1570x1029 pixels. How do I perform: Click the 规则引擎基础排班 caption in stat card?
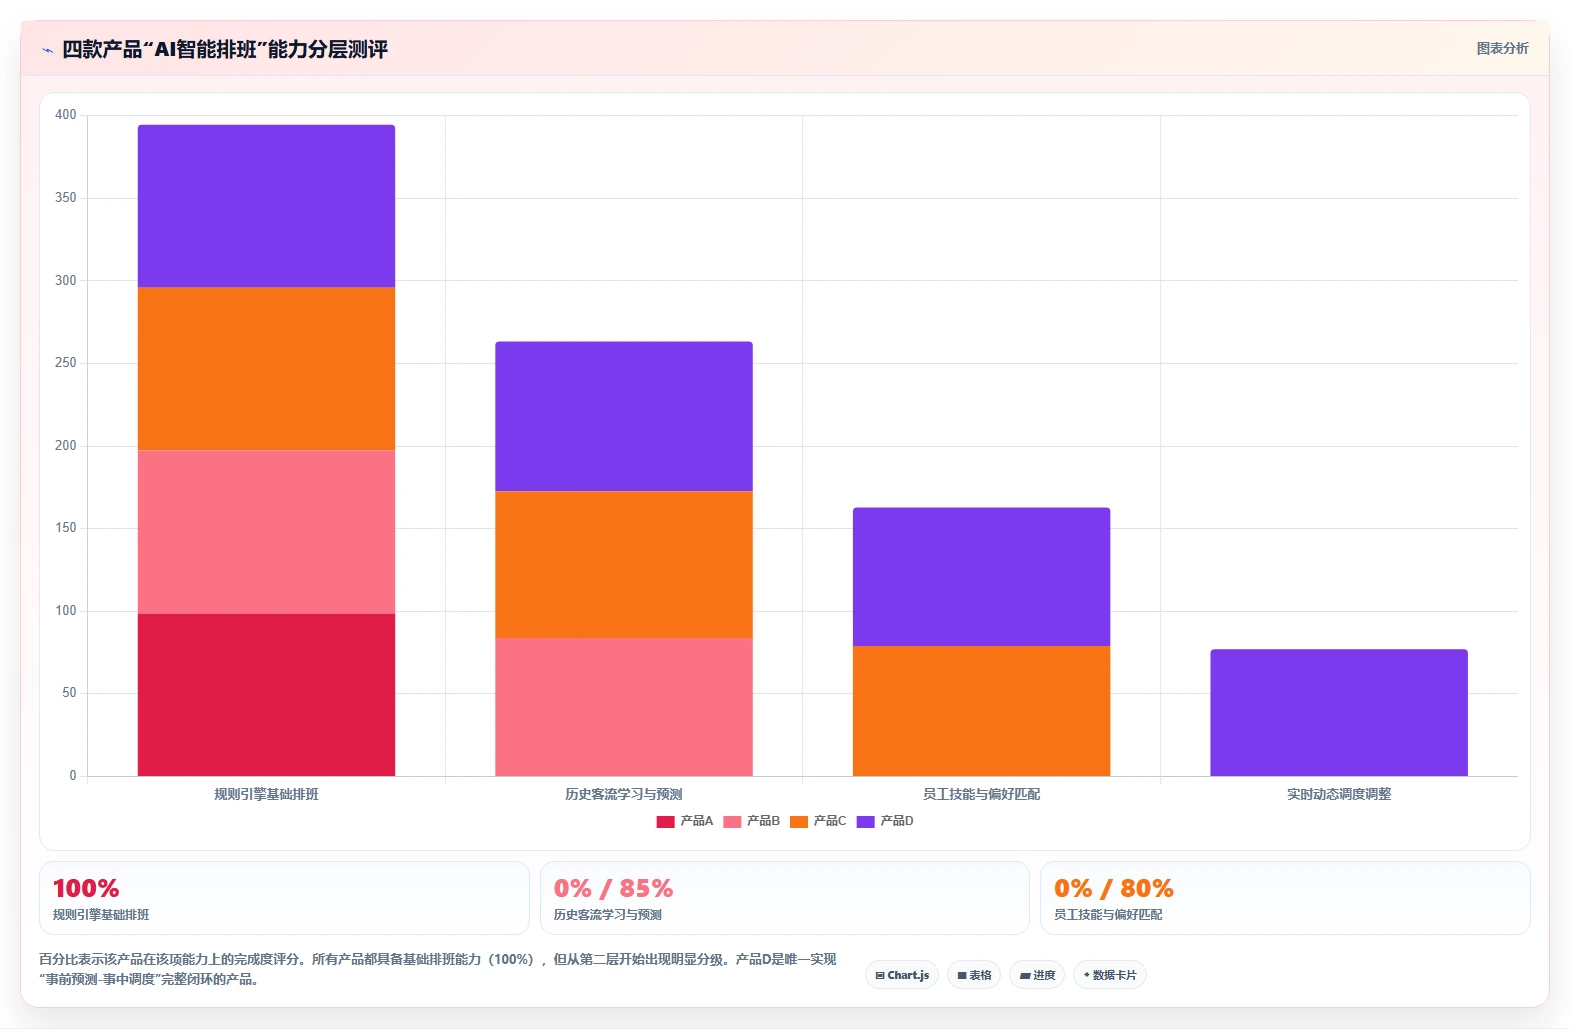click(x=101, y=915)
